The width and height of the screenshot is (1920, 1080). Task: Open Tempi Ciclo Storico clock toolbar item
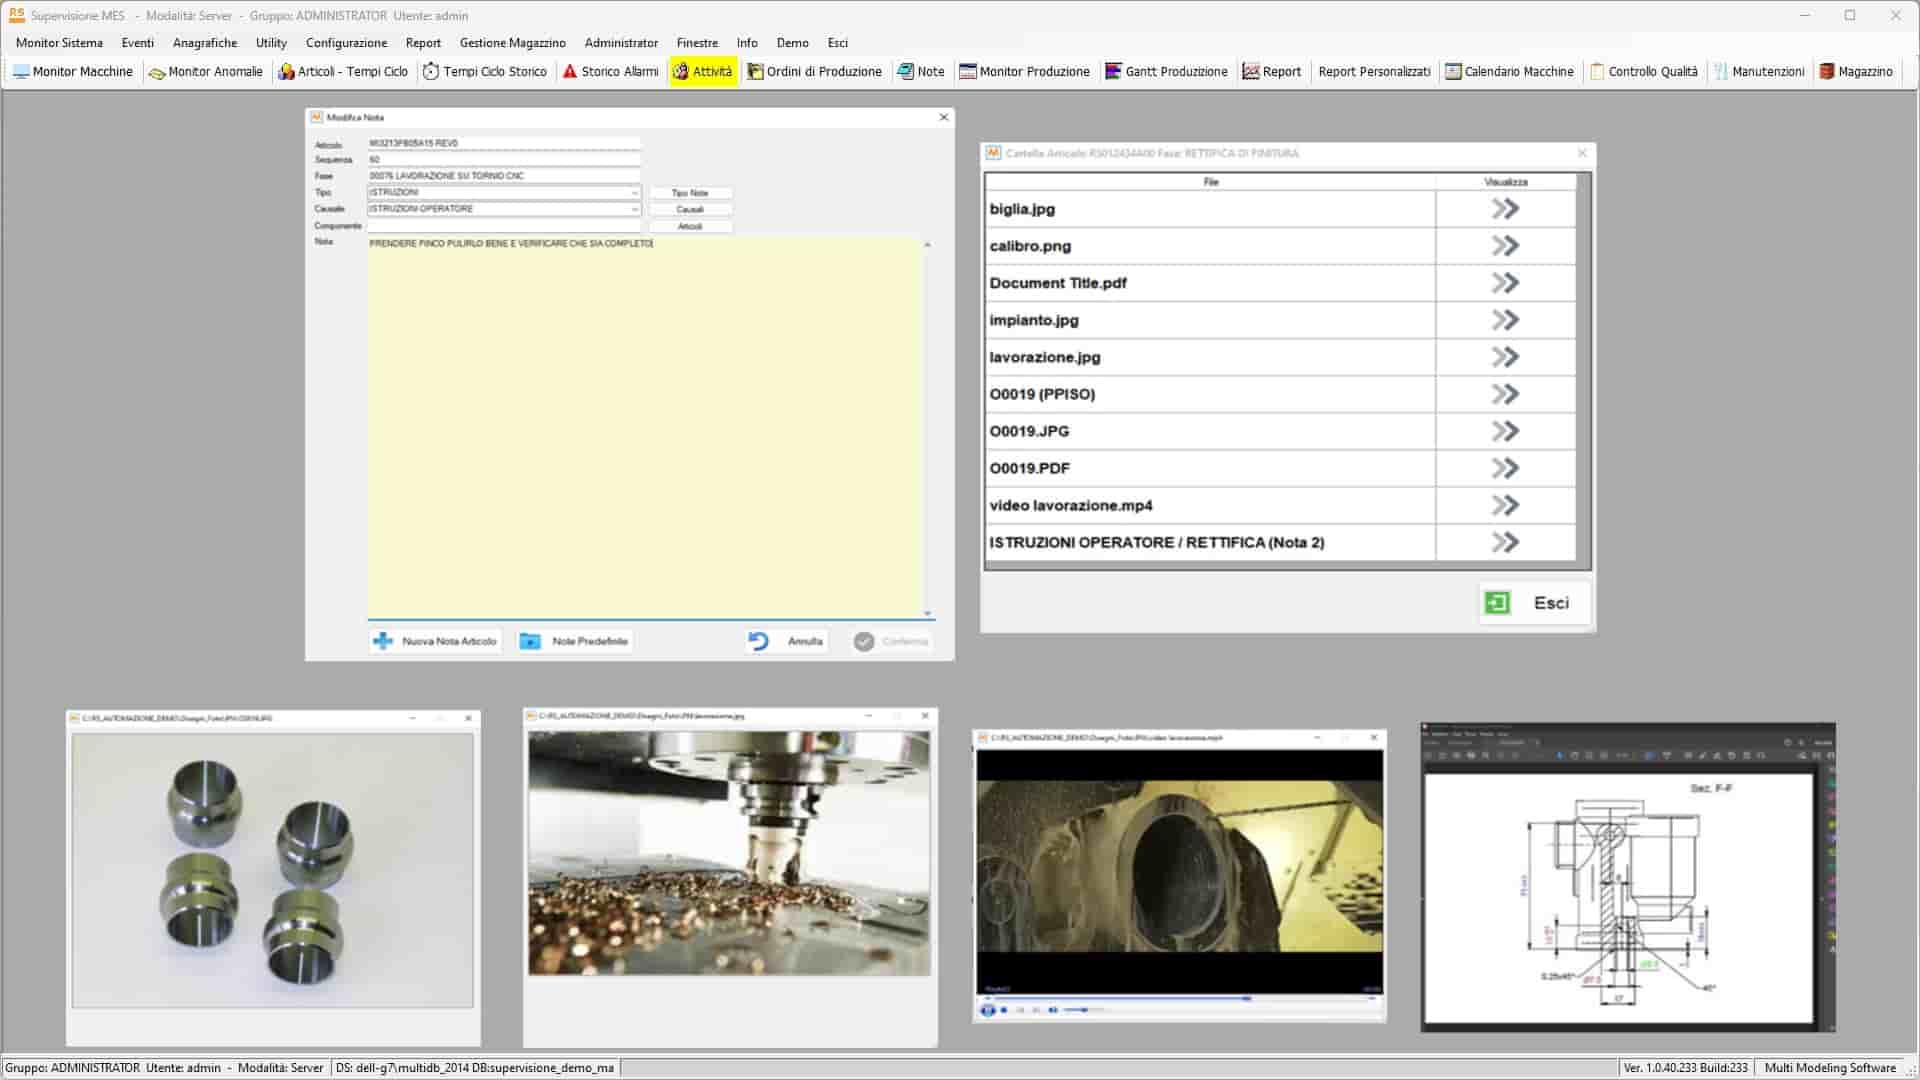click(485, 72)
